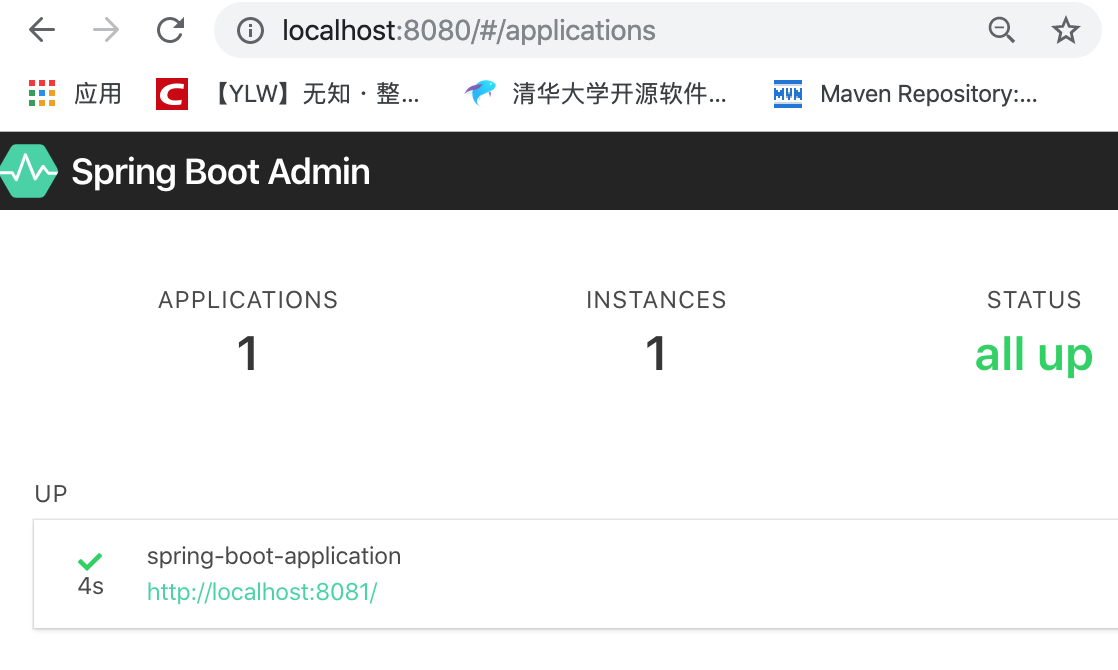
Task: Click the instances count value 1
Action: click(x=655, y=354)
